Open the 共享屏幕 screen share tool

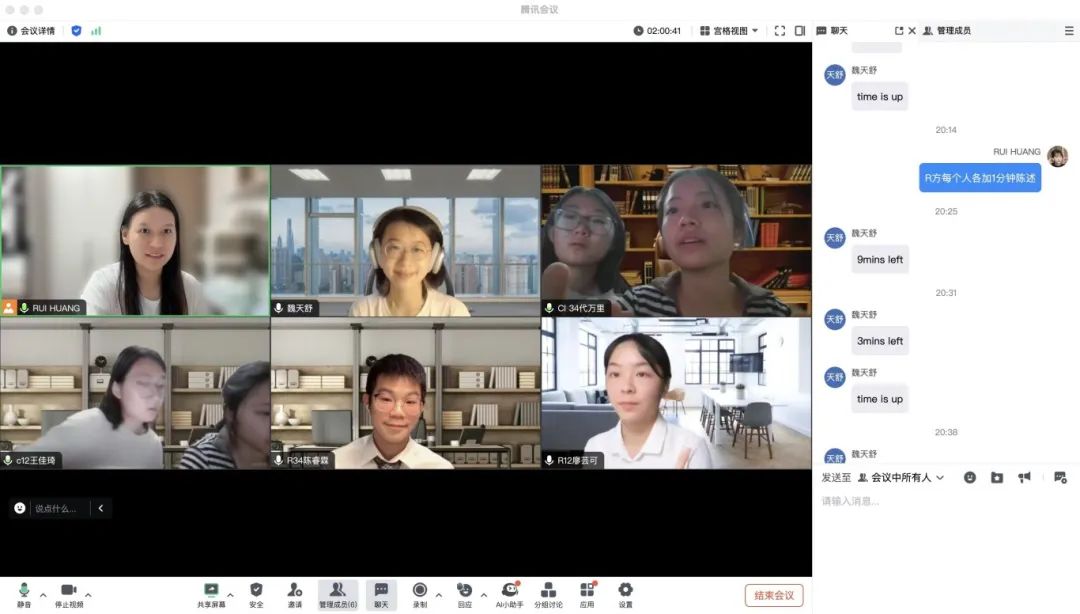[211, 591]
